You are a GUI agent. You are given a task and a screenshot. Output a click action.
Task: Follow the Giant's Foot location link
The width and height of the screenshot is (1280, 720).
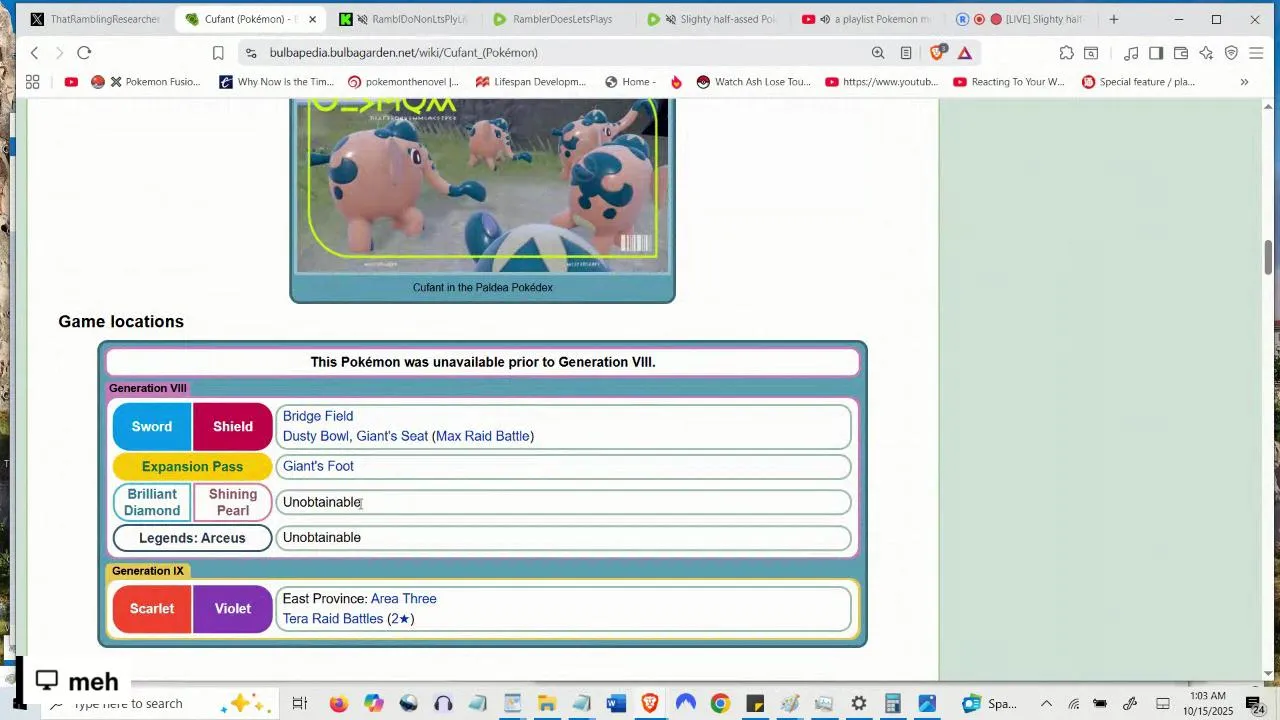click(318, 466)
